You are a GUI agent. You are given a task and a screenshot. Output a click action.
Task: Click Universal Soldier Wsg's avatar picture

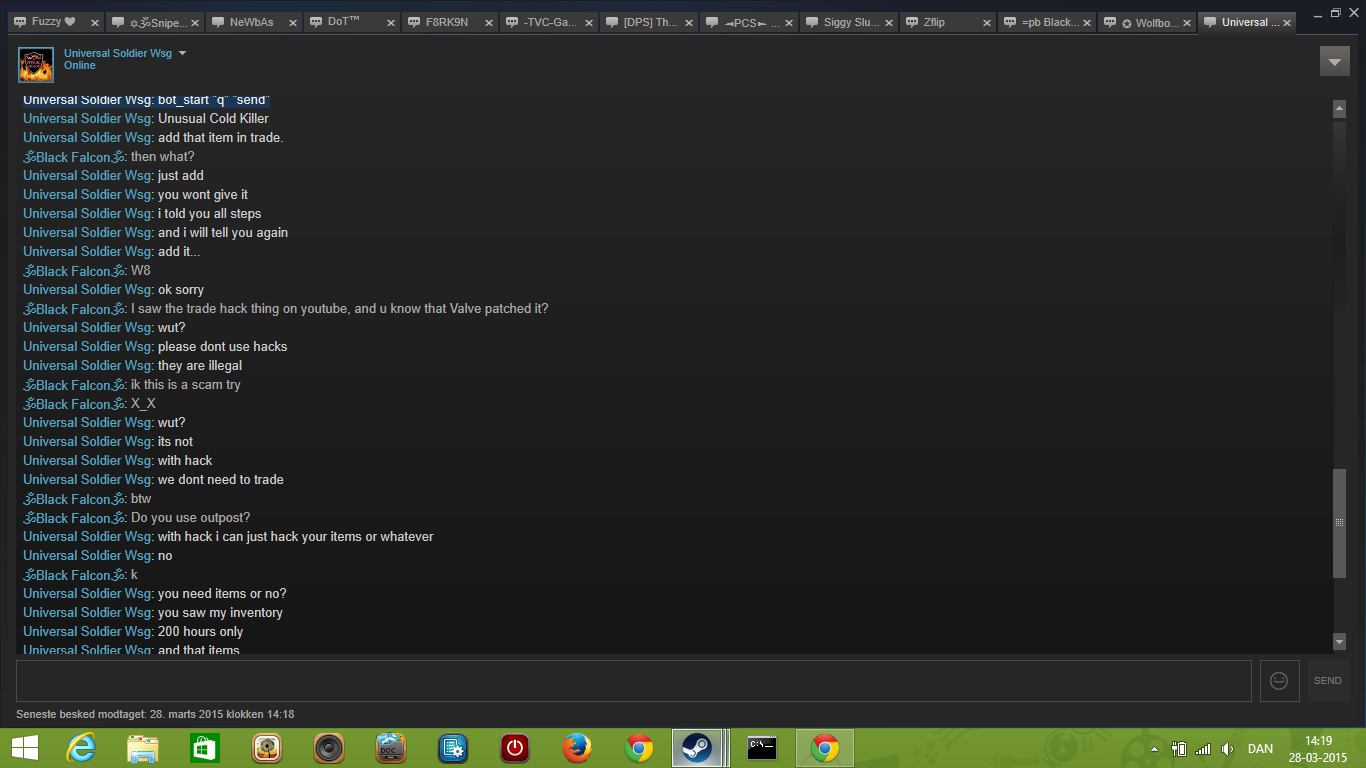click(36, 64)
